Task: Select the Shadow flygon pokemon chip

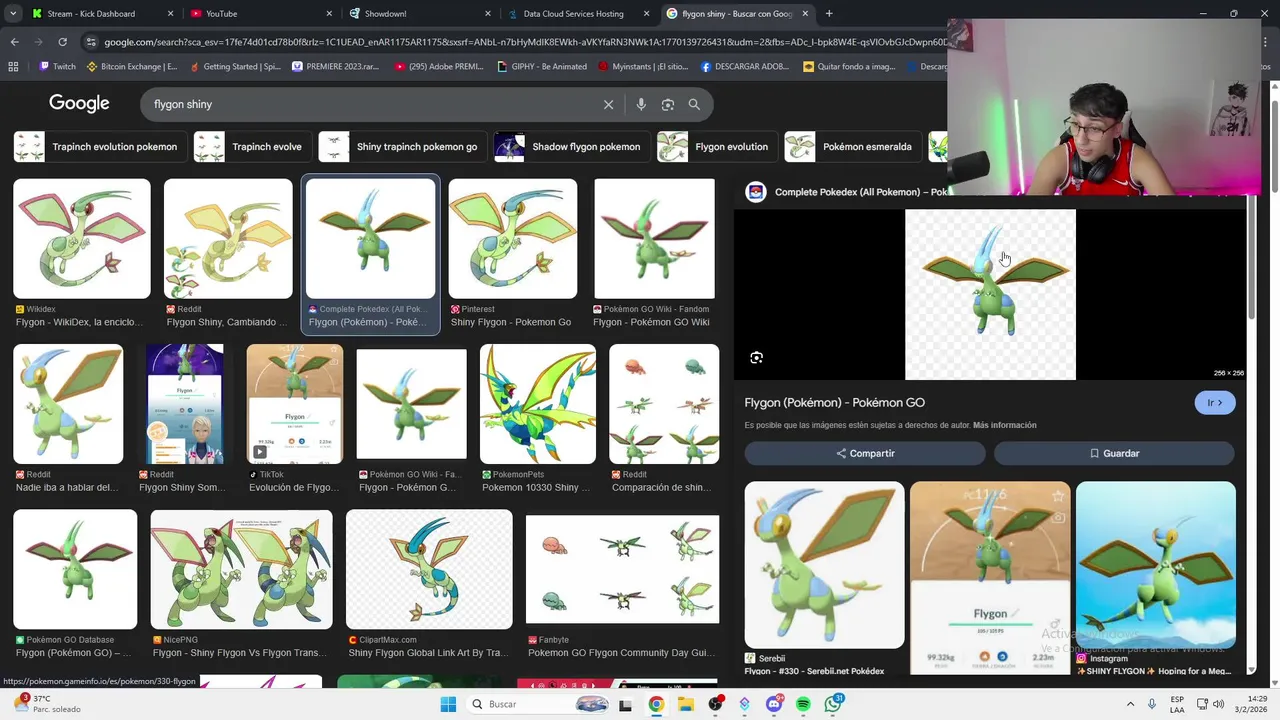Action: [571, 147]
